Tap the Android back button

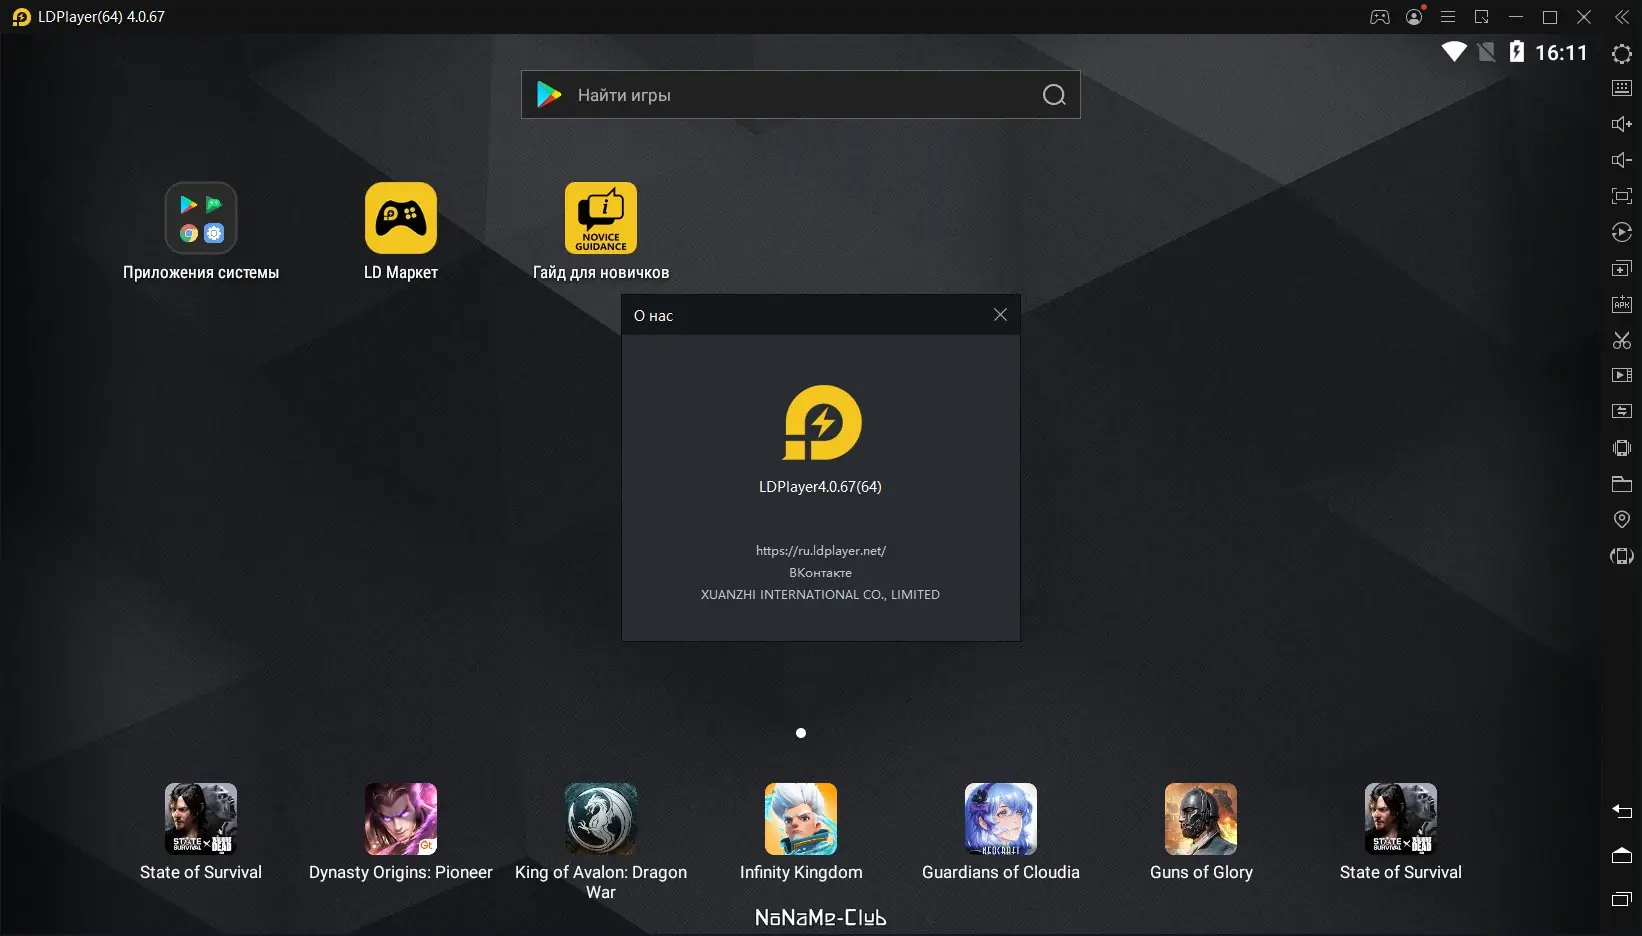point(1622,811)
